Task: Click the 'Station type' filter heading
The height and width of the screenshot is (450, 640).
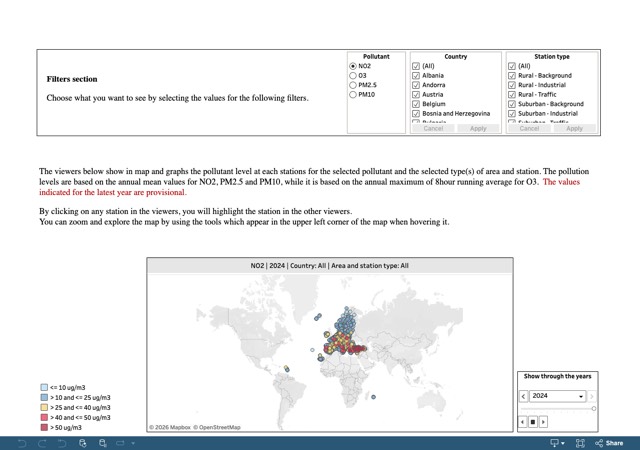Action: [x=552, y=57]
